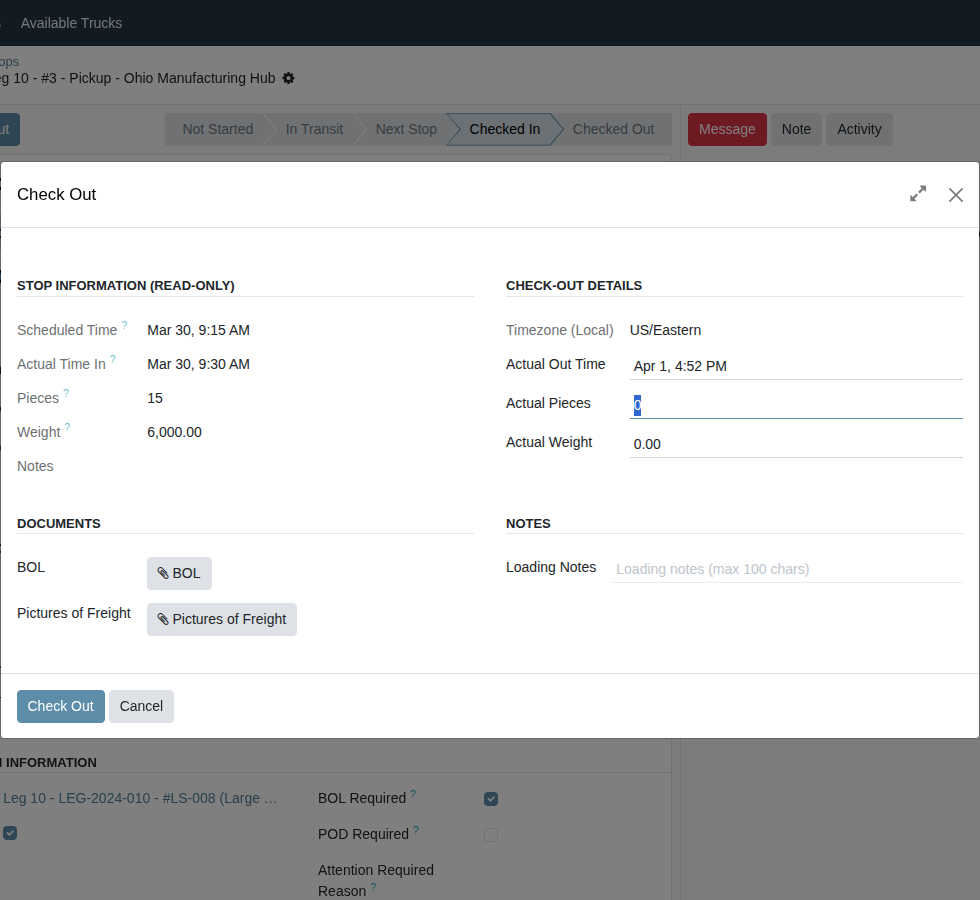The image size is (980, 900).
Task: Click the Notes section heading on the right
Action: point(528,524)
